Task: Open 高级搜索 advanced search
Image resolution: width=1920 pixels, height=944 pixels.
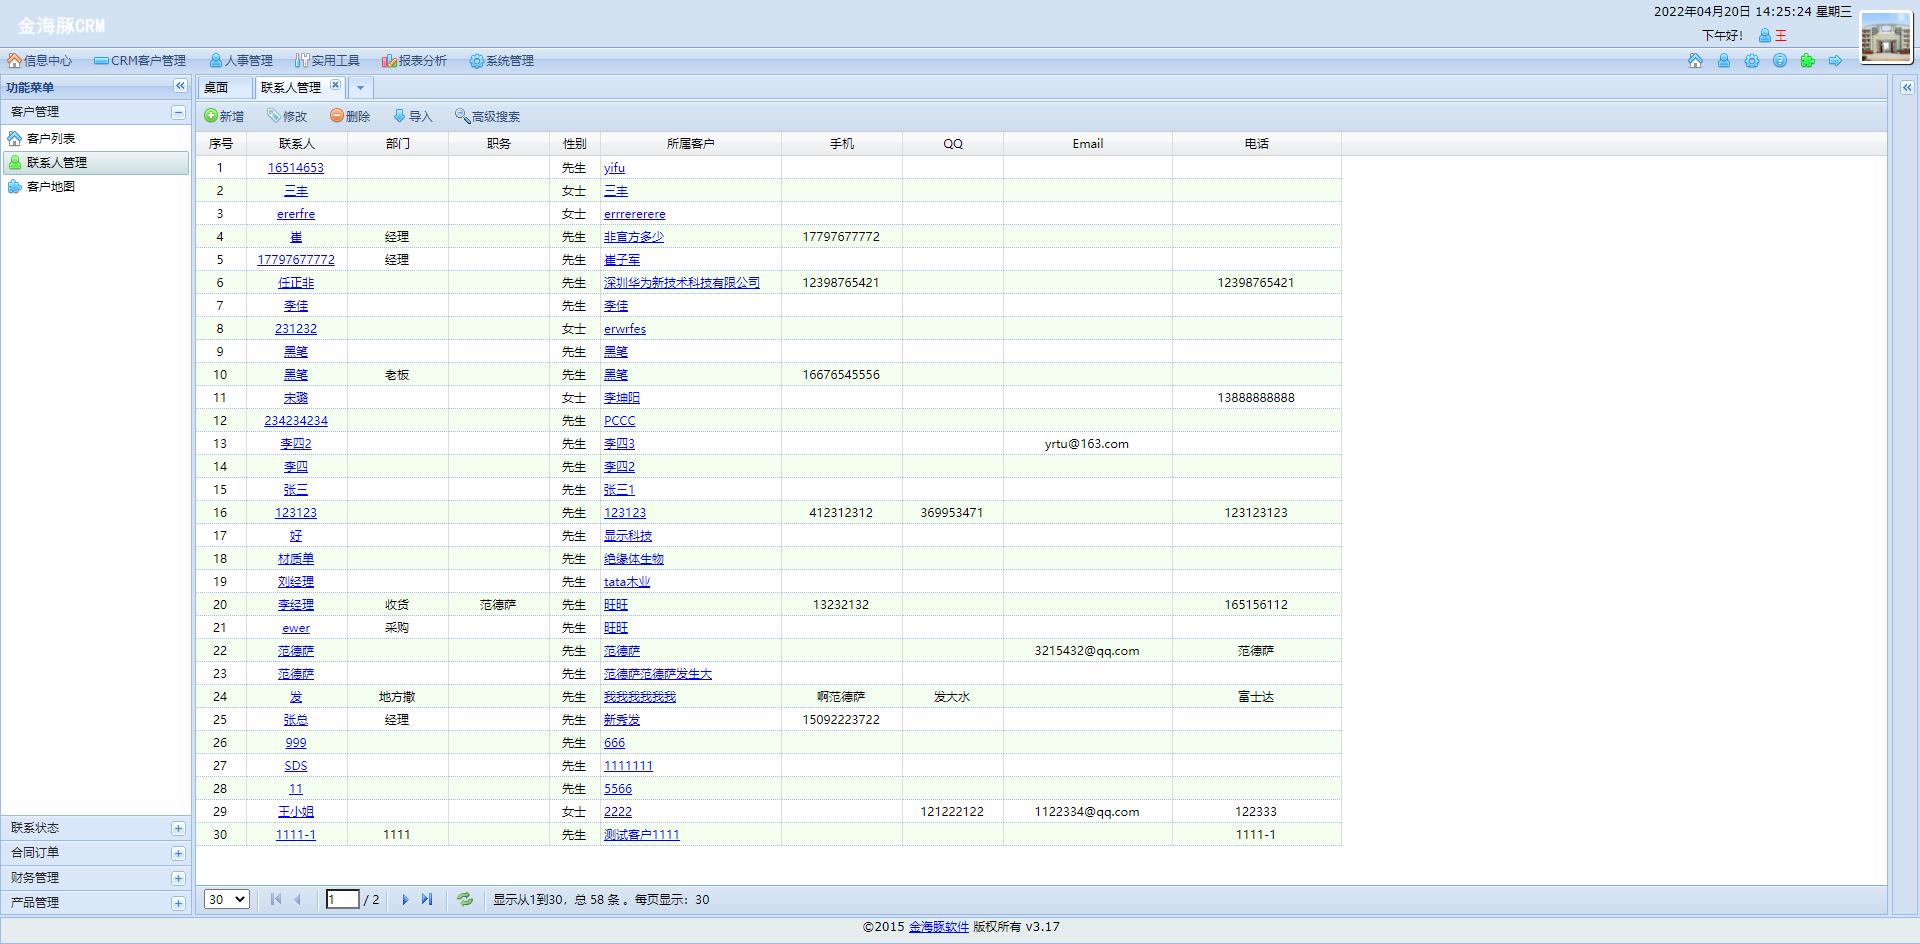Action: tap(487, 116)
